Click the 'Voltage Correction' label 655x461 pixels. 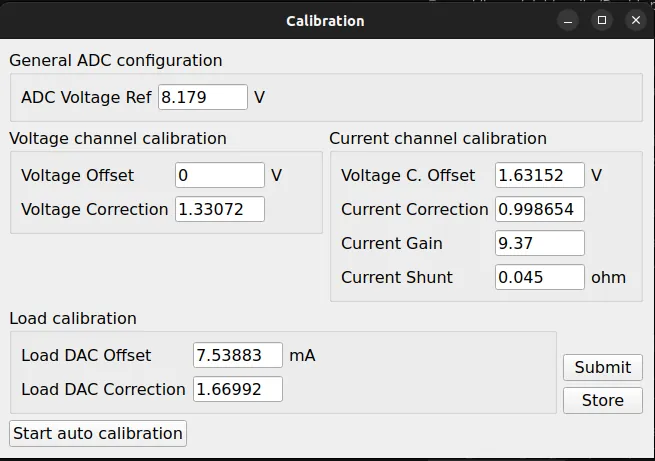(x=94, y=209)
